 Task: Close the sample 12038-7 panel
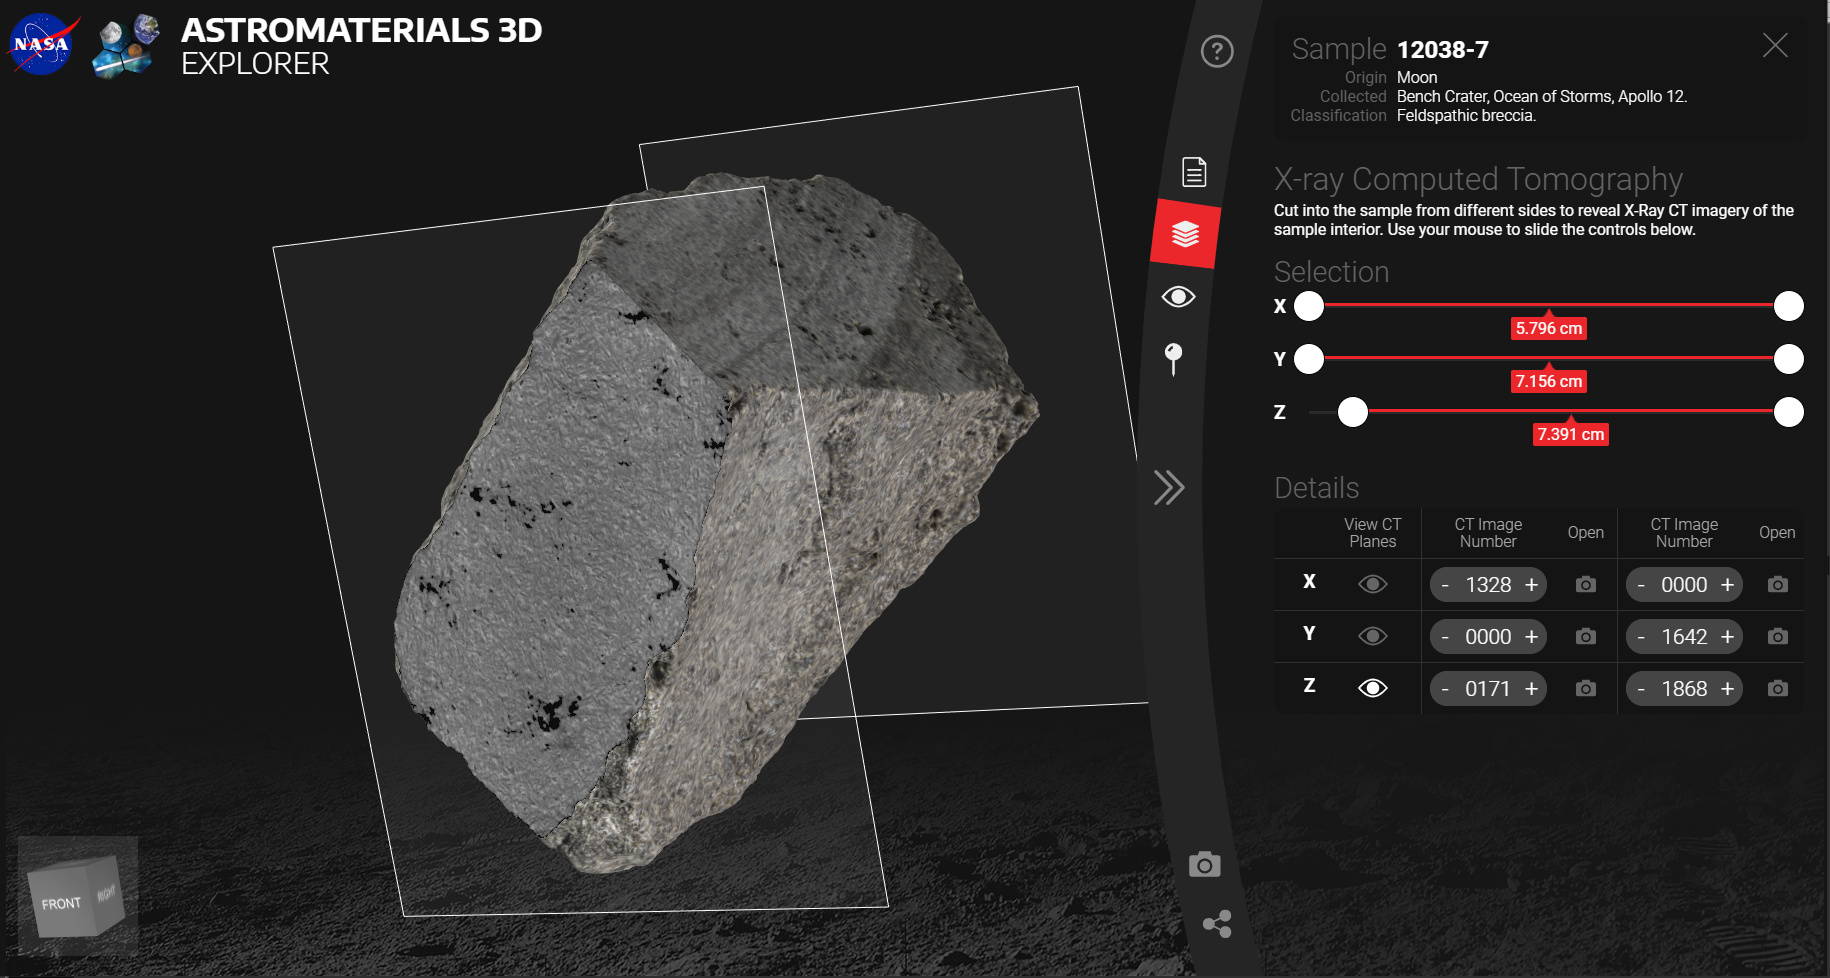click(x=1775, y=45)
